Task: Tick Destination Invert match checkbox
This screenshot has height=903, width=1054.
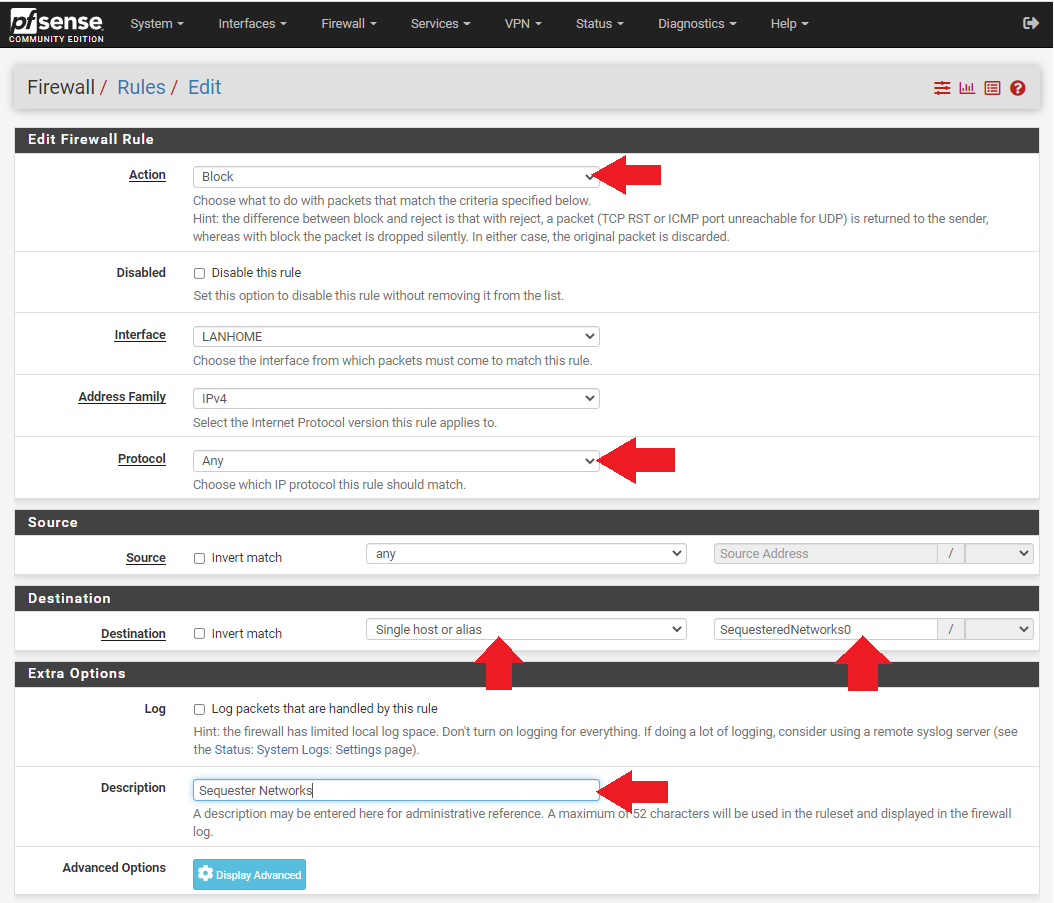Action: click(199, 634)
